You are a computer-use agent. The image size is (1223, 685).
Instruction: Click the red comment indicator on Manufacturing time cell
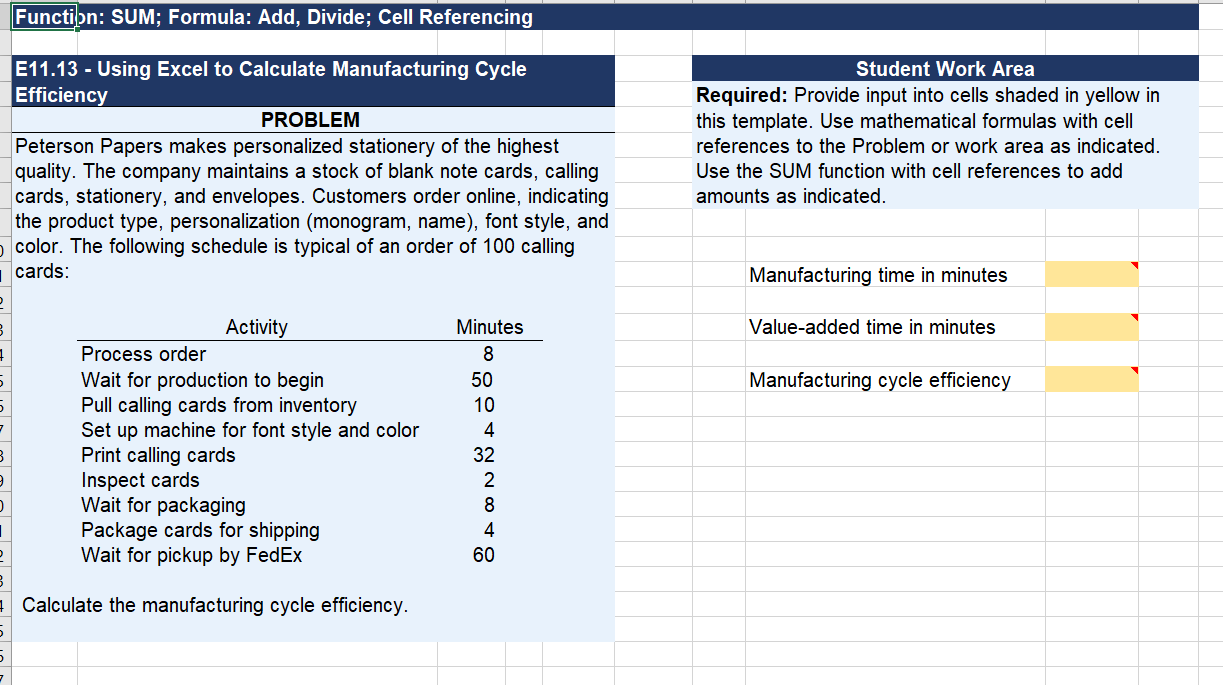tap(1136, 264)
